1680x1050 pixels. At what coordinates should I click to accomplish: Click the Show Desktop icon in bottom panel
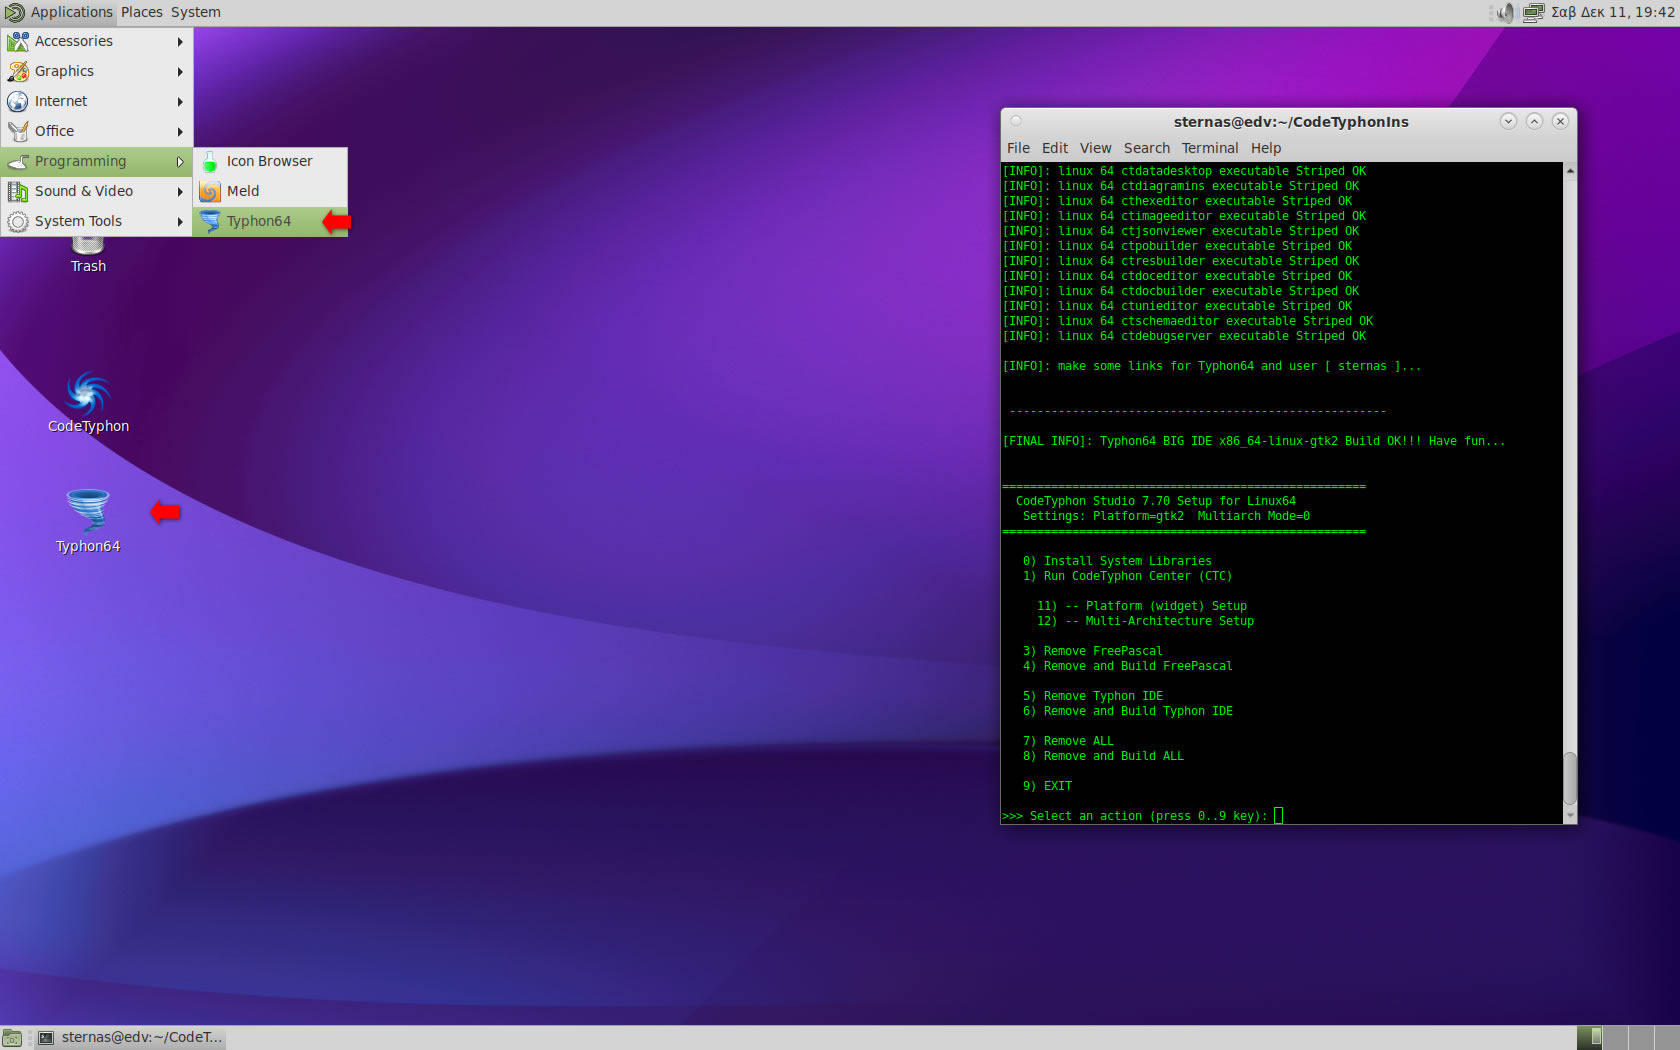[12, 1038]
